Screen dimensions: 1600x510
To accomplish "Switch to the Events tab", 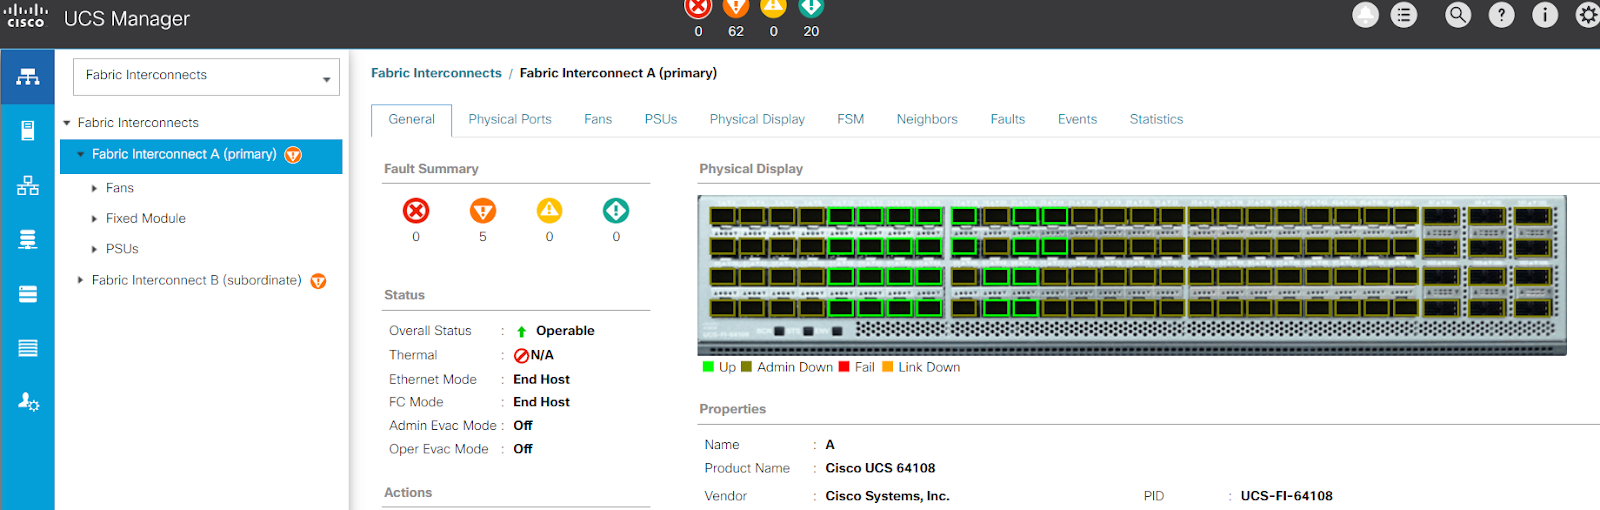I will 1077,119.
